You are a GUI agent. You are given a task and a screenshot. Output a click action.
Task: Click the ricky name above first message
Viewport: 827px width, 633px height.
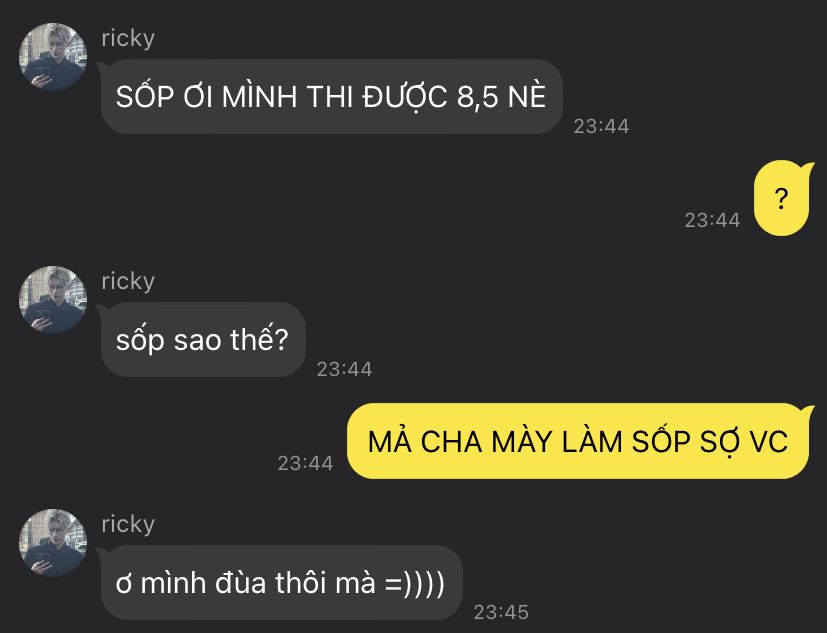[128, 39]
